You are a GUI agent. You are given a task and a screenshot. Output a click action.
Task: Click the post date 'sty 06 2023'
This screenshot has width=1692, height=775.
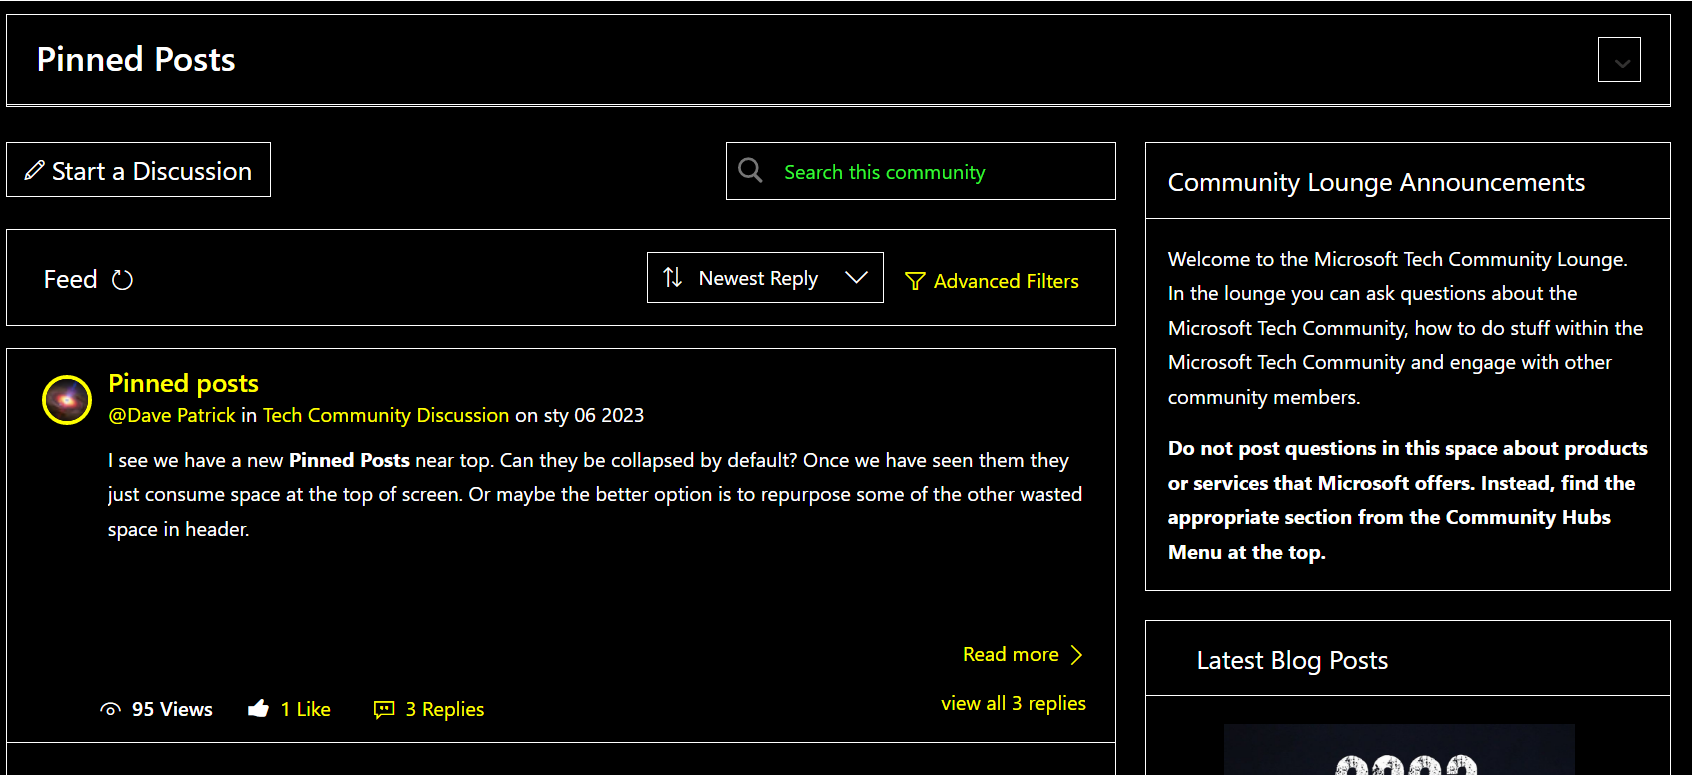pyautogui.click(x=594, y=415)
